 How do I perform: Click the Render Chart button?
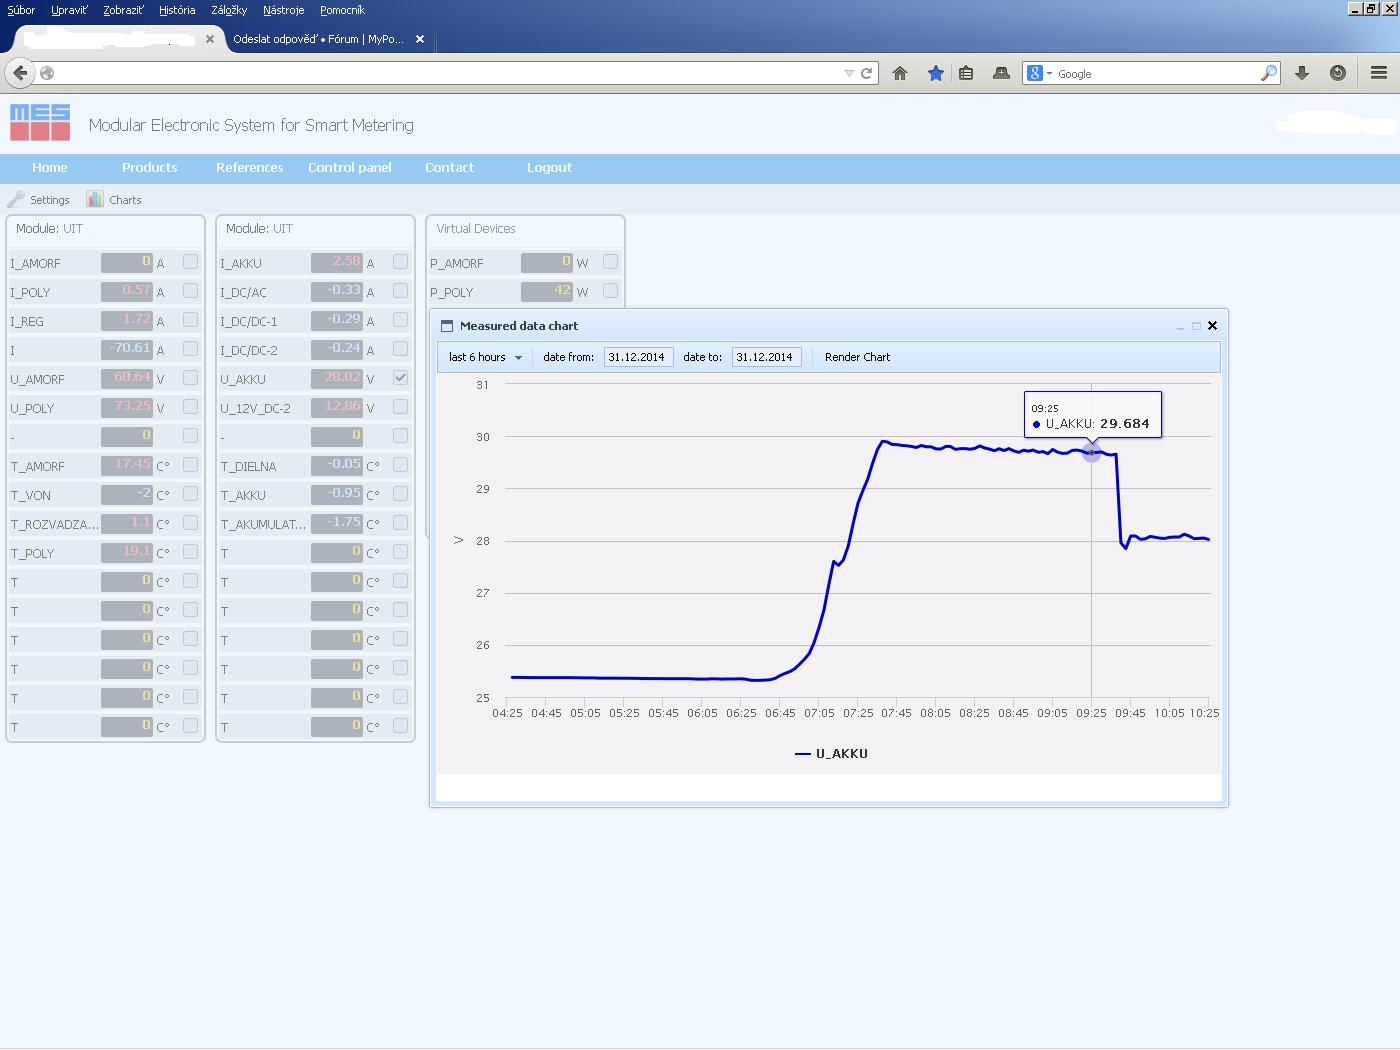857,357
